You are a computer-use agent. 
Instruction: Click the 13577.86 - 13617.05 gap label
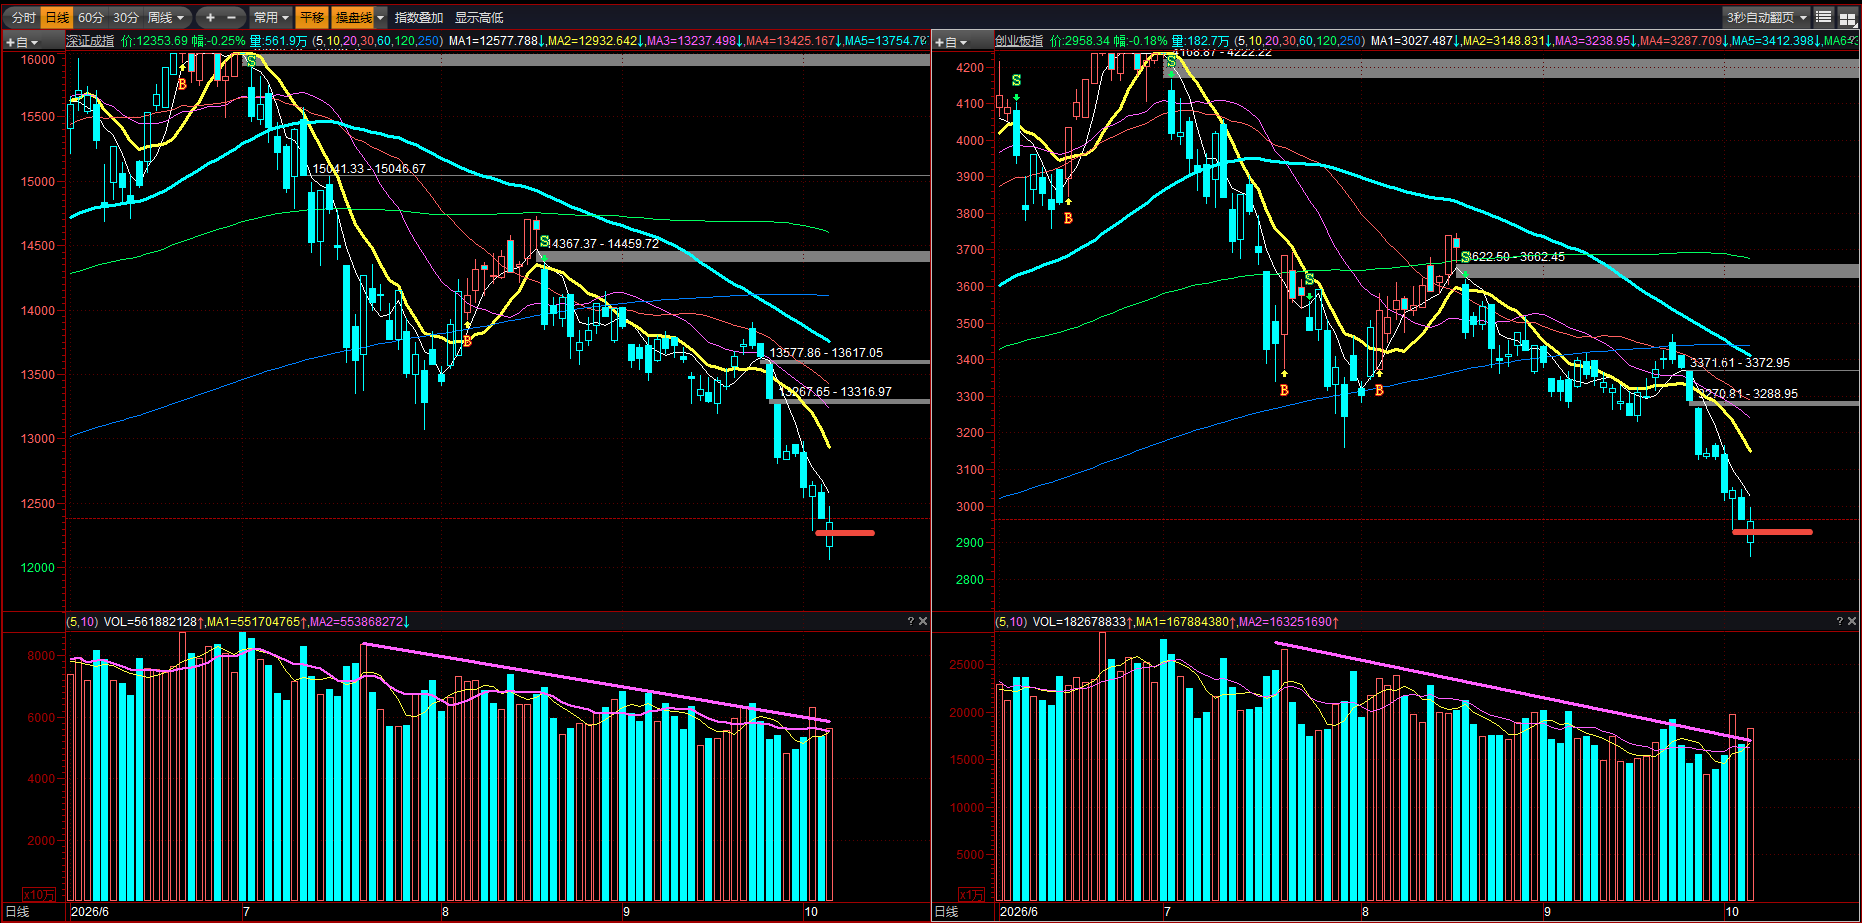point(826,353)
